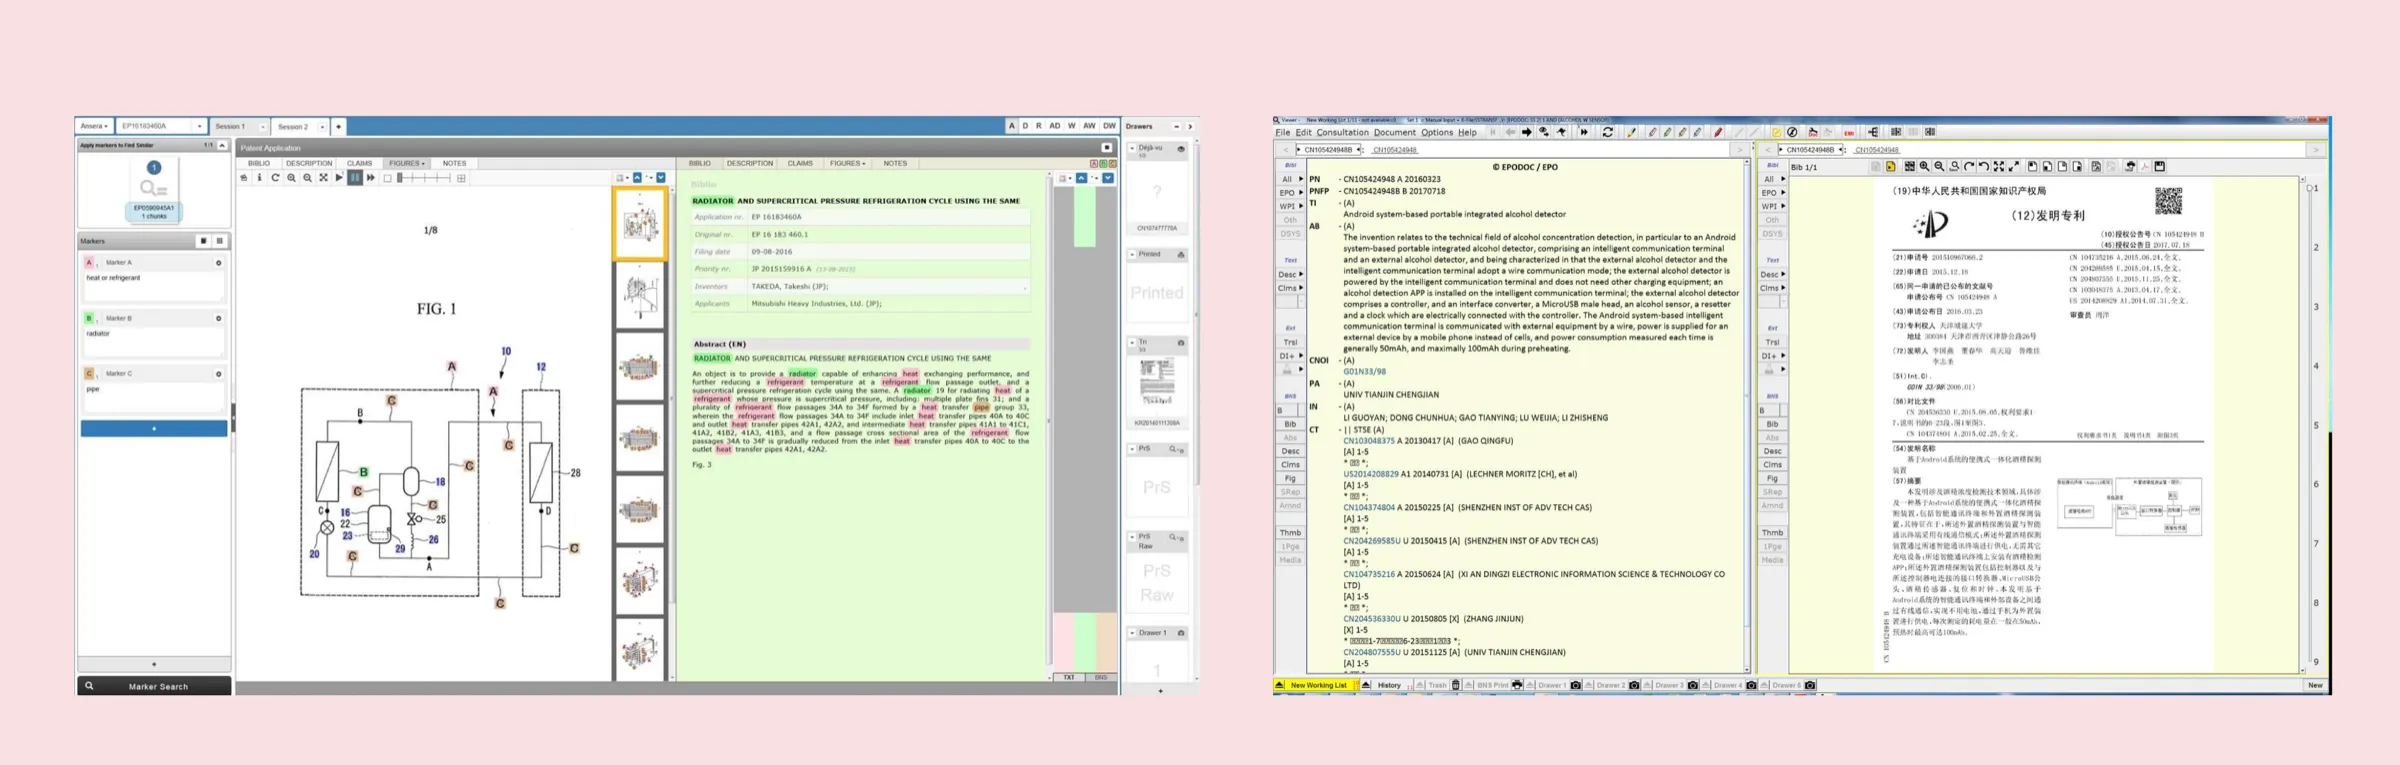
Task: Add a new marker with the blue plus bar
Action: click(154, 429)
